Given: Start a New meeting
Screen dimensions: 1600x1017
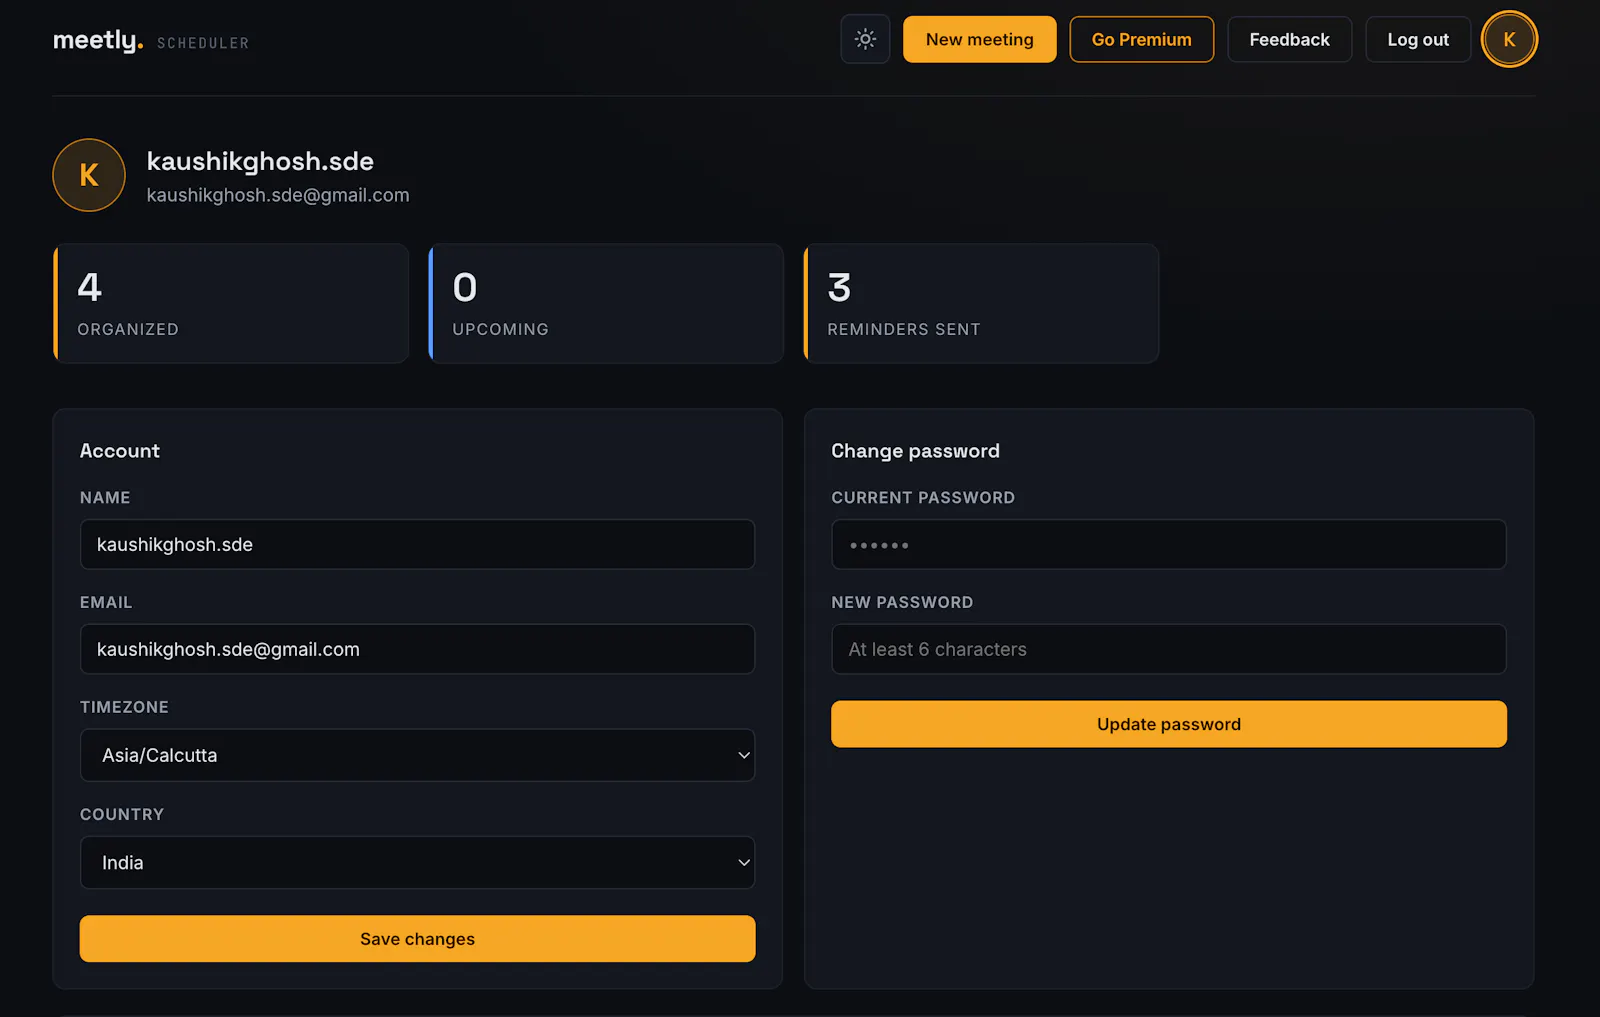Looking at the screenshot, I should point(979,40).
